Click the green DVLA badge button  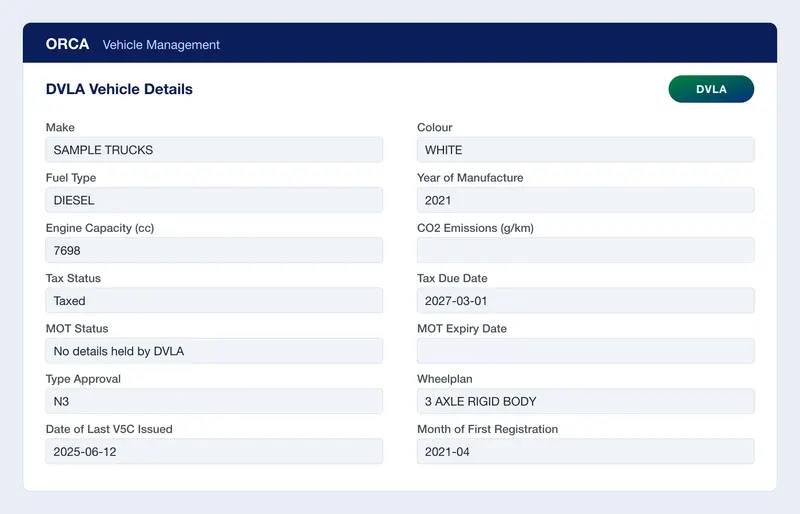pos(711,89)
